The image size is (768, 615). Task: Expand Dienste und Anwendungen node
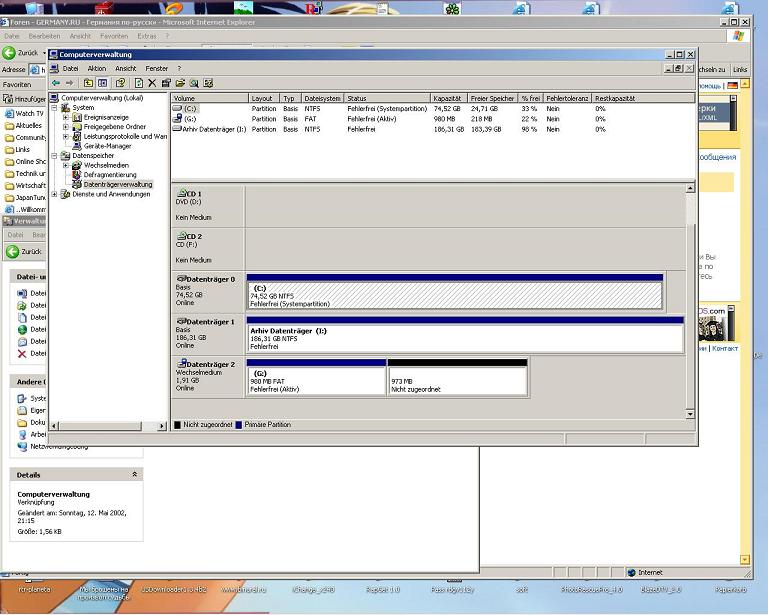coord(55,194)
